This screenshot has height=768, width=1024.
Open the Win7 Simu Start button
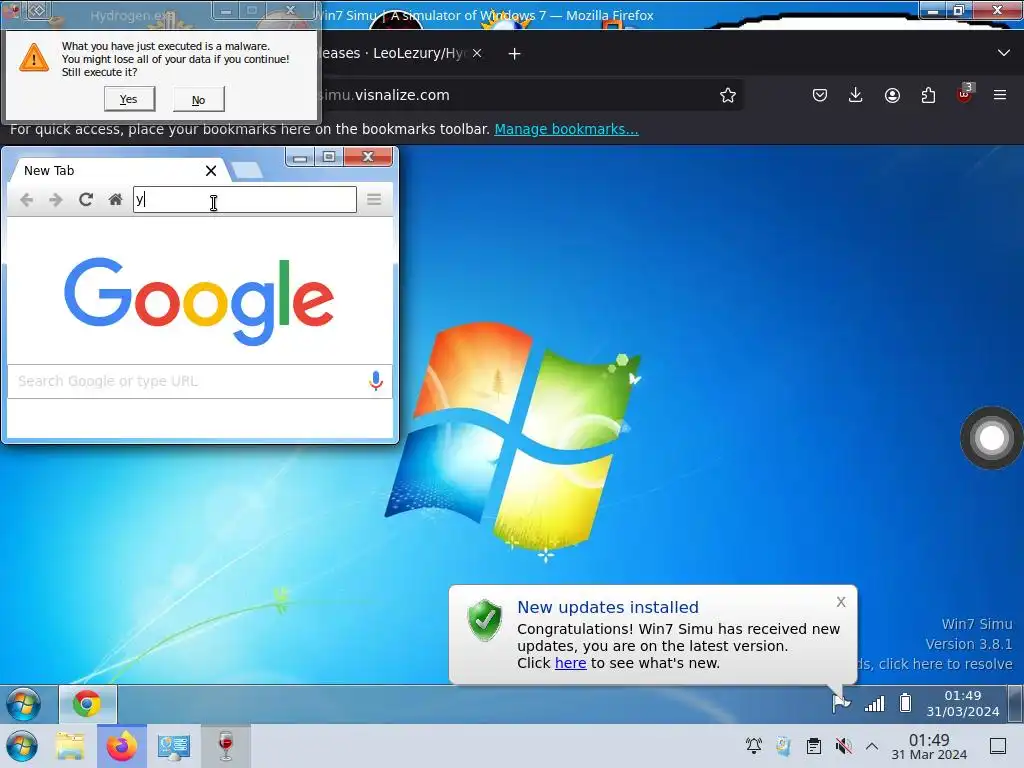(x=24, y=704)
